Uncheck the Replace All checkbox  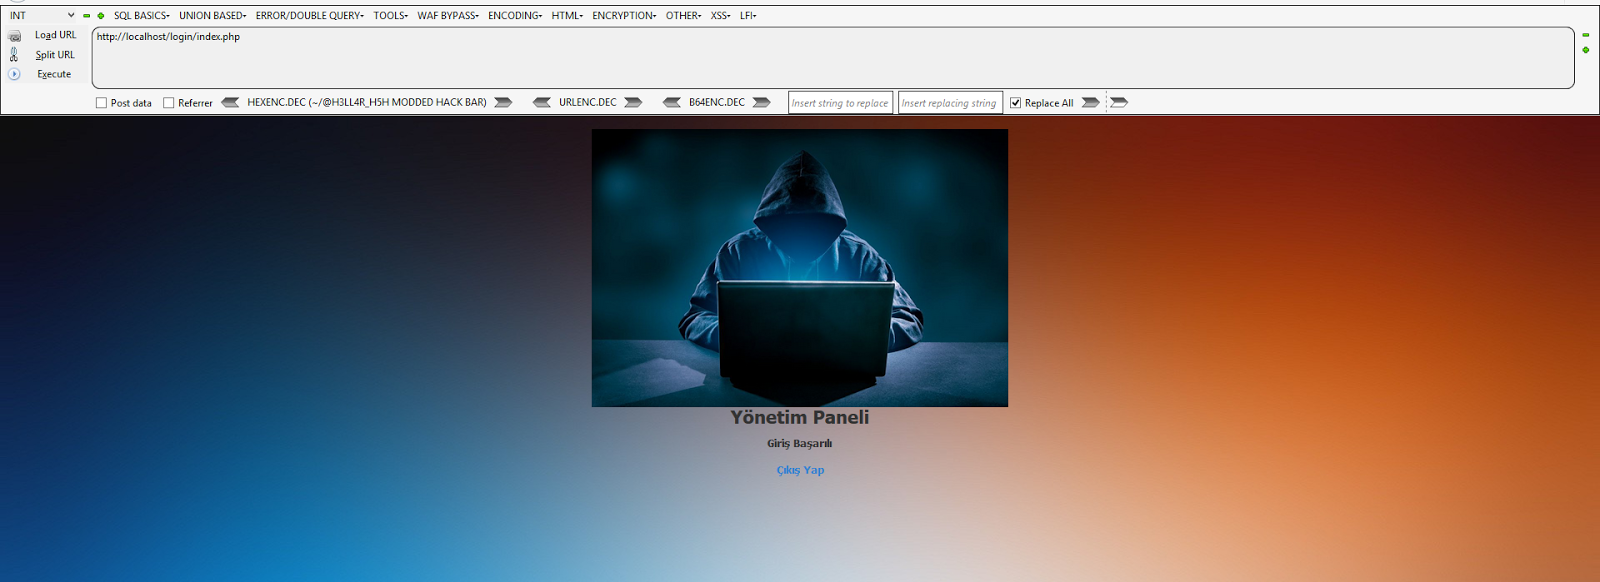(x=1015, y=103)
